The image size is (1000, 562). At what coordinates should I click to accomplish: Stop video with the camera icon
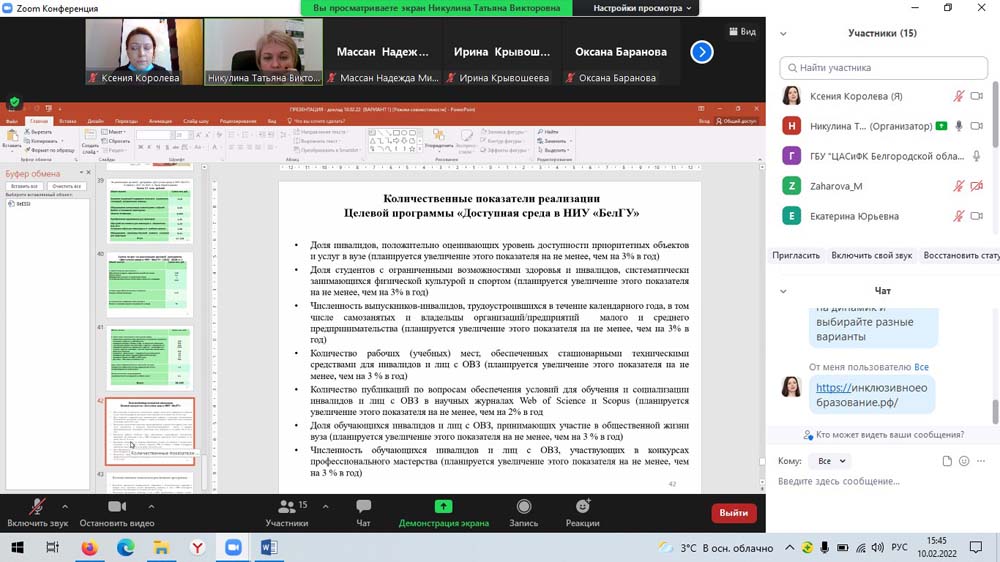pos(117,507)
